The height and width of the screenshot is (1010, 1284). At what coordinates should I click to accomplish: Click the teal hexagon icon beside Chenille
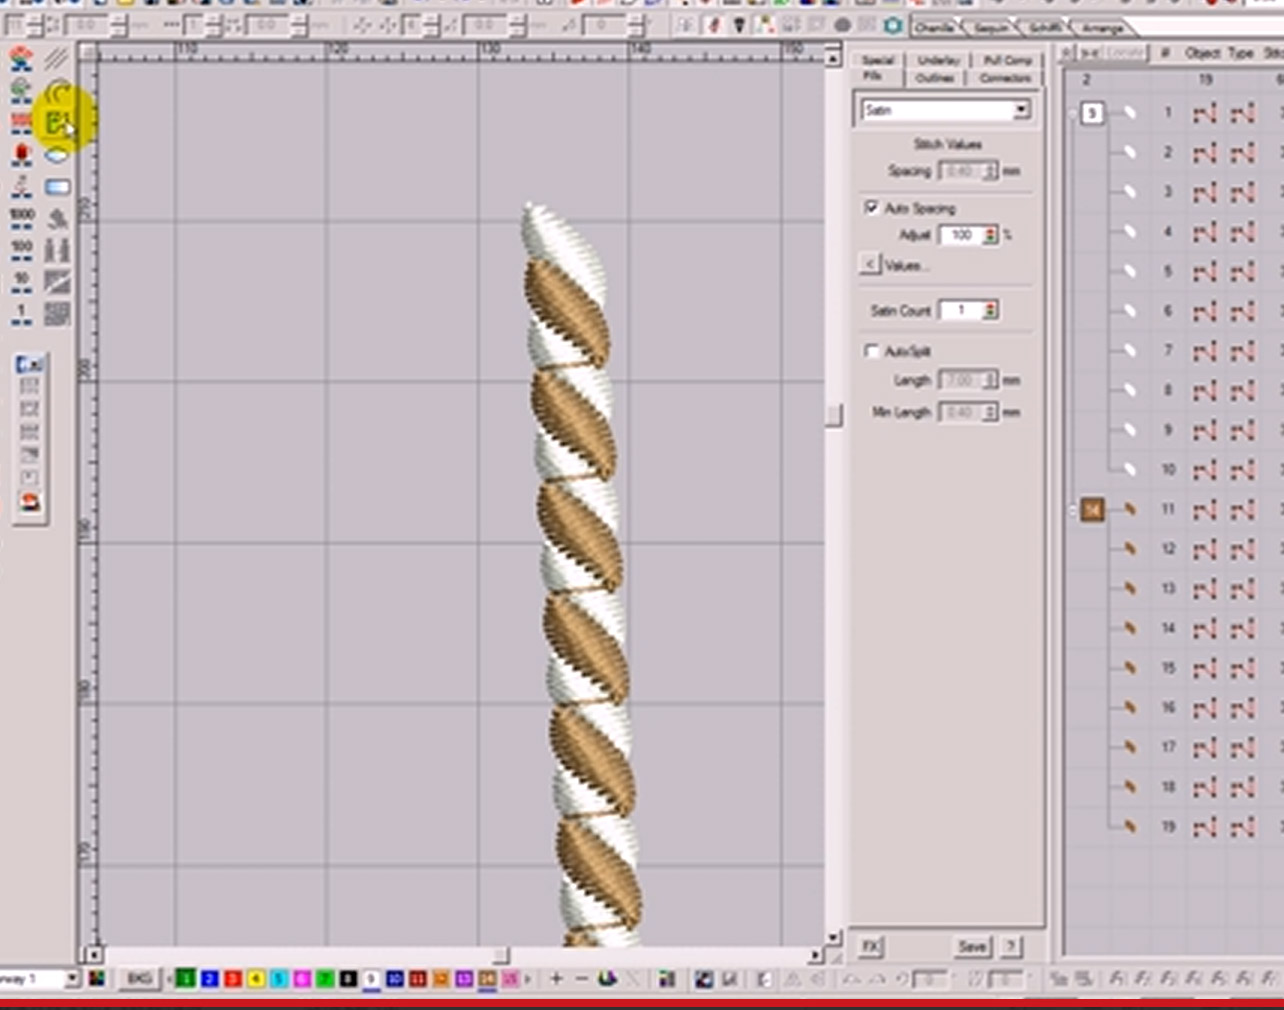(x=893, y=26)
